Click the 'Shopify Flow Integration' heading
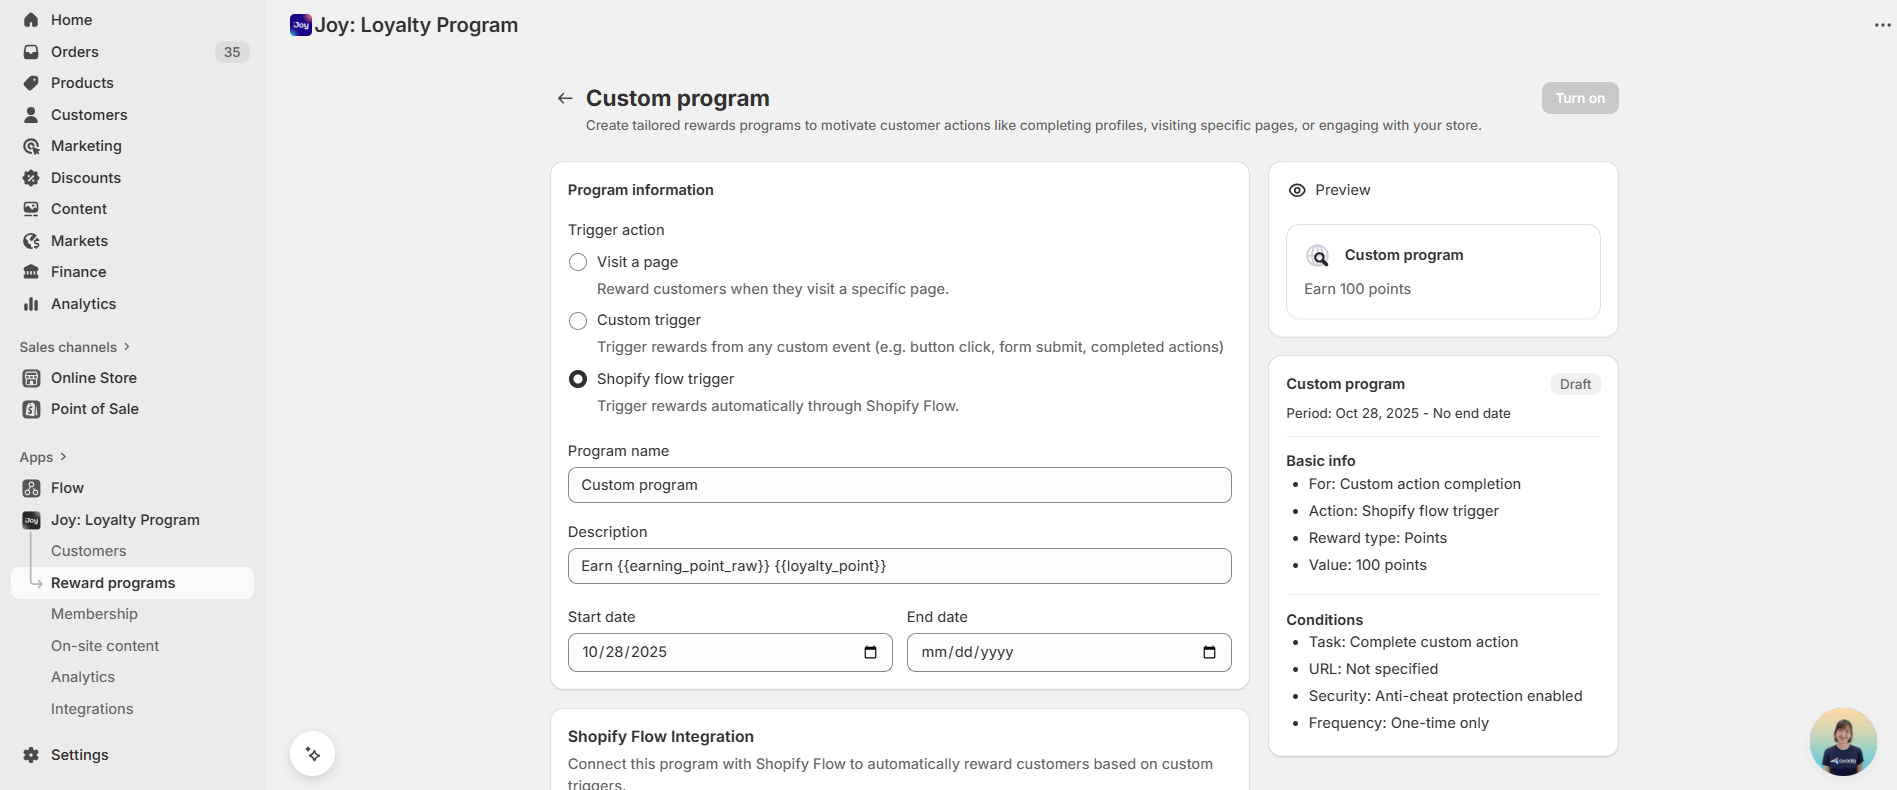 (661, 737)
